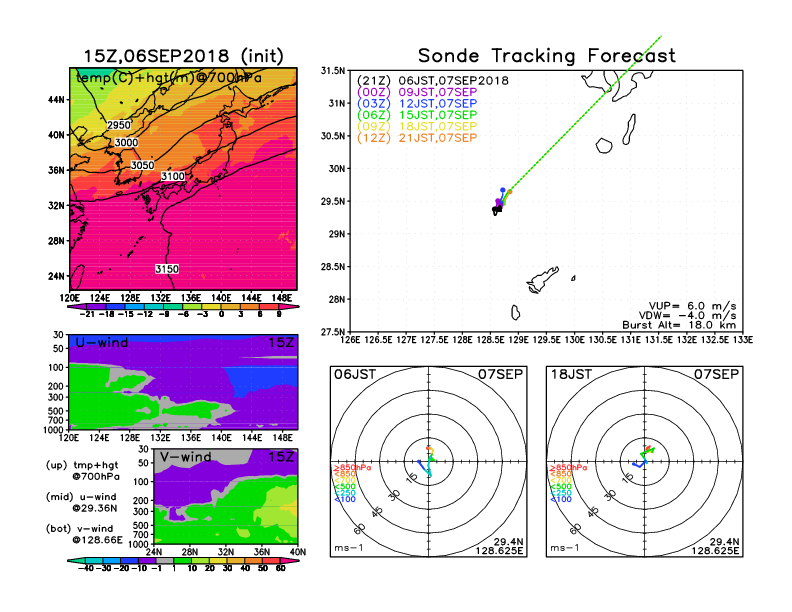792x612 pixels.
Task: Click the 2950 contour label
Action: (119, 125)
